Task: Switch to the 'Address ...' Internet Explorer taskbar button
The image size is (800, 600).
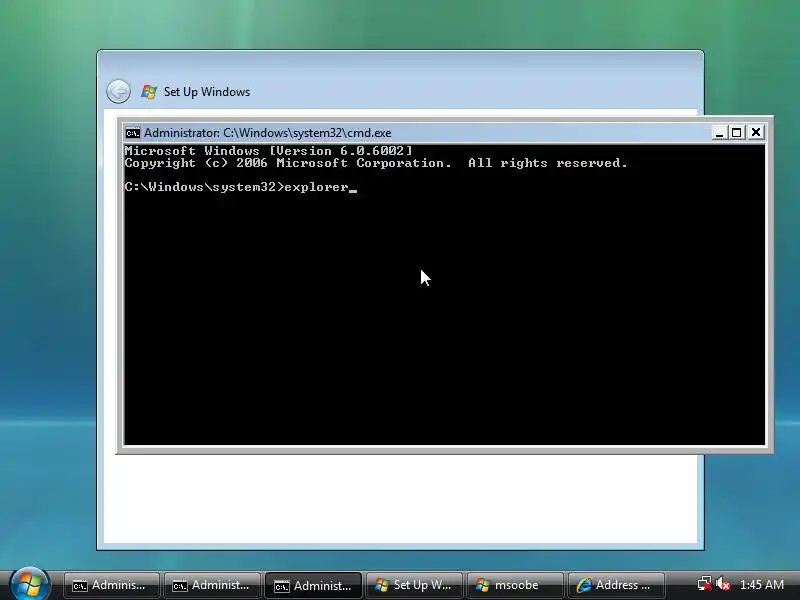Action: click(616, 585)
